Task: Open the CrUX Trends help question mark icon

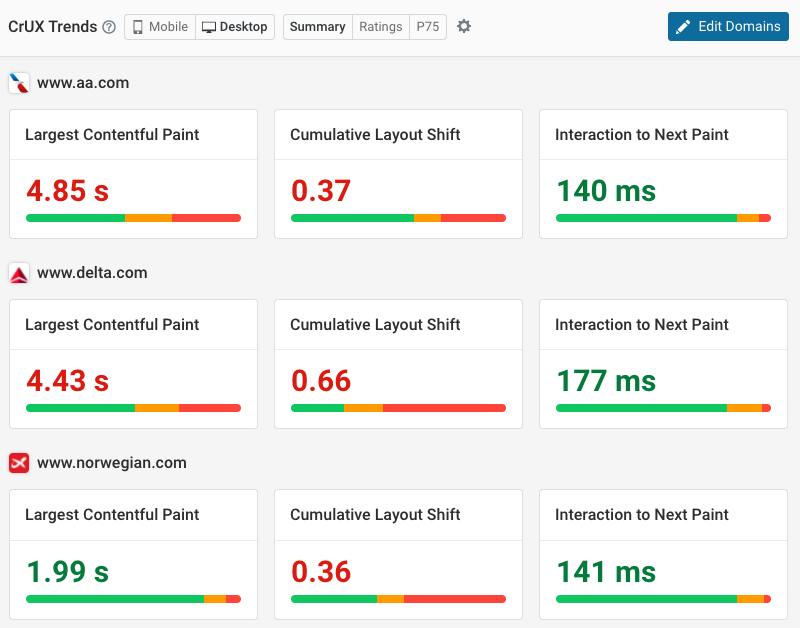Action: [x=109, y=27]
